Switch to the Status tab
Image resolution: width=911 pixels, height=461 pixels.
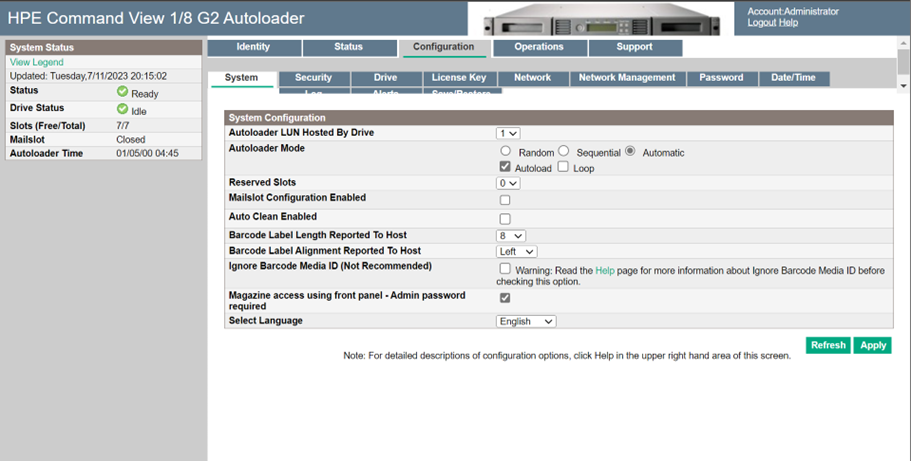(x=349, y=48)
